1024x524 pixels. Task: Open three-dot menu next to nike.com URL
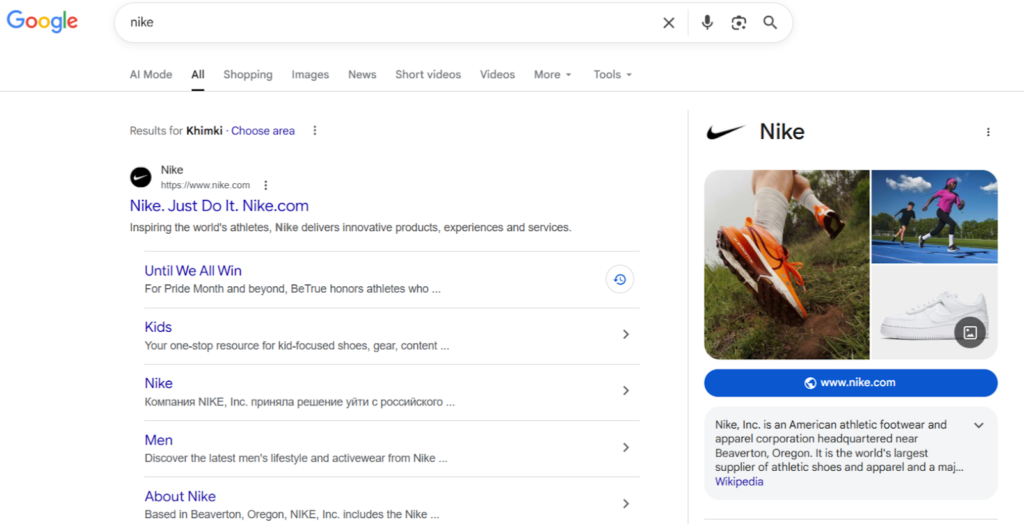coord(266,185)
